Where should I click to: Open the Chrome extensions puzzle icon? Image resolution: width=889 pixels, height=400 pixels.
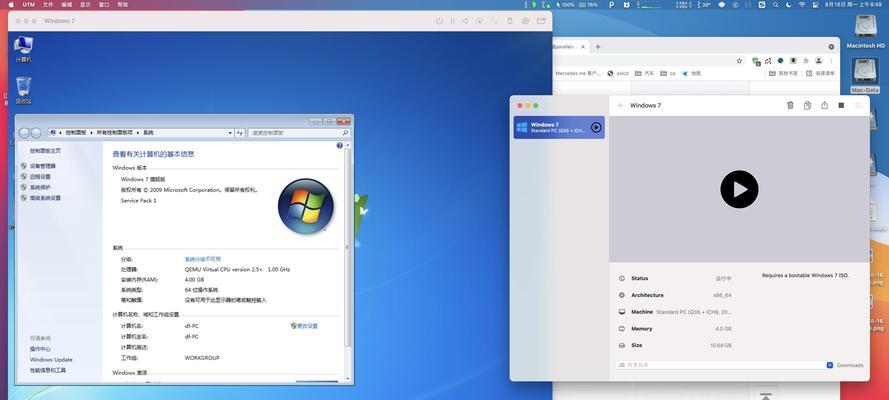[x=806, y=61]
